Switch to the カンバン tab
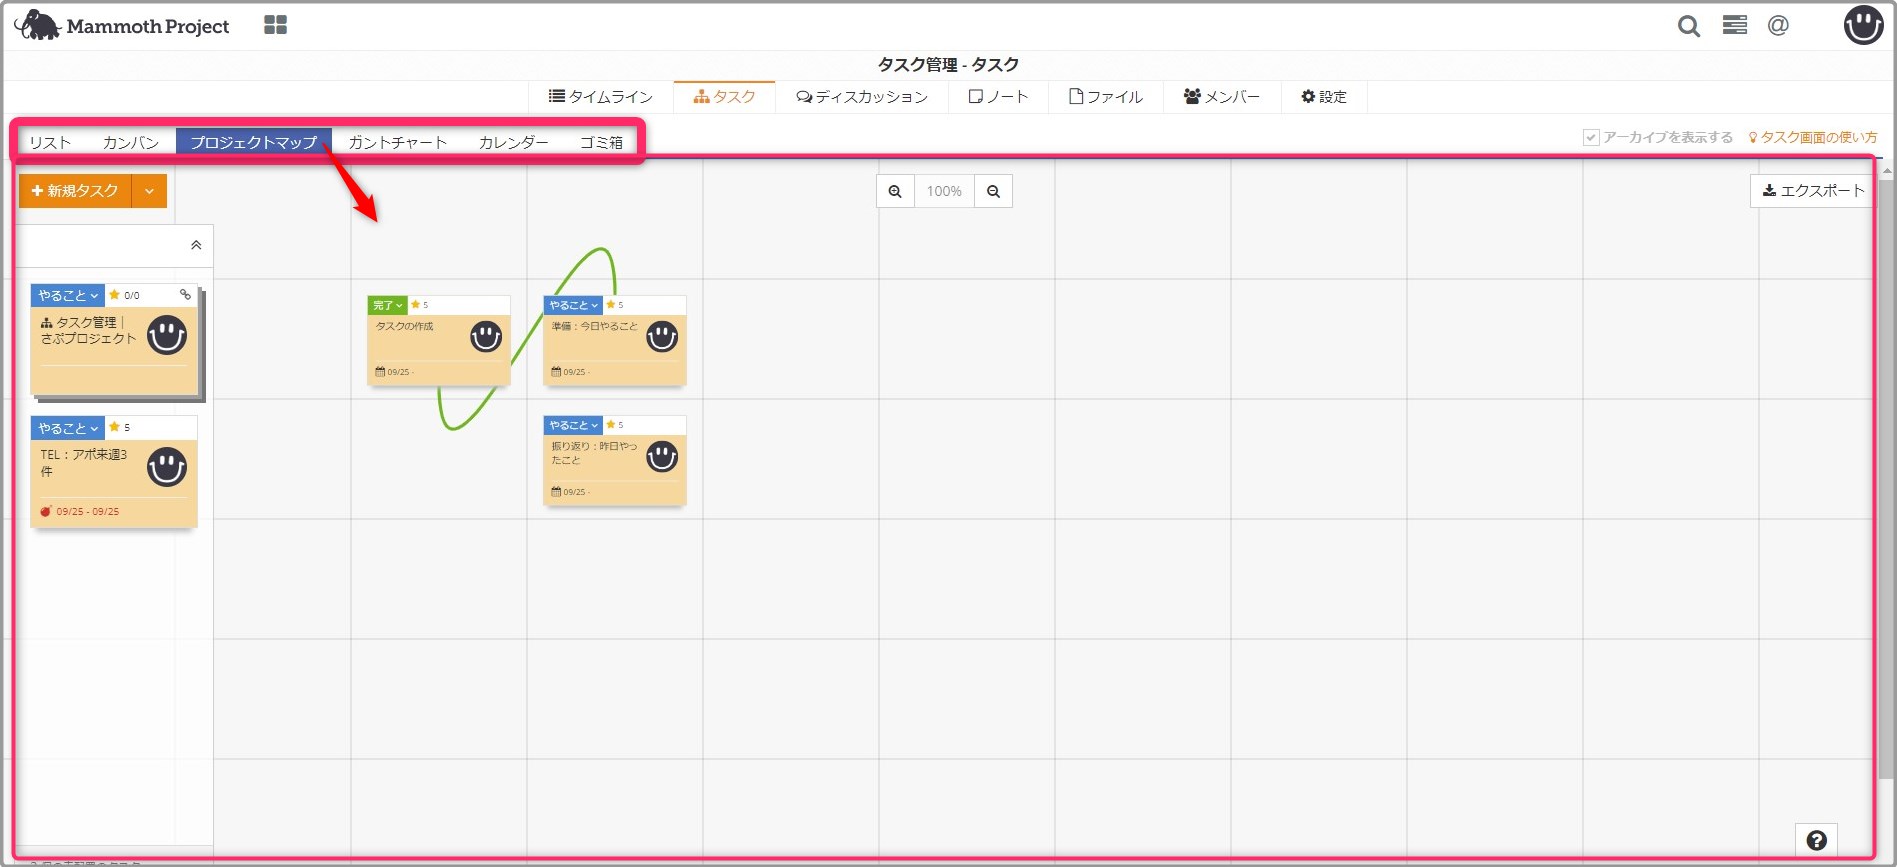 tap(131, 142)
